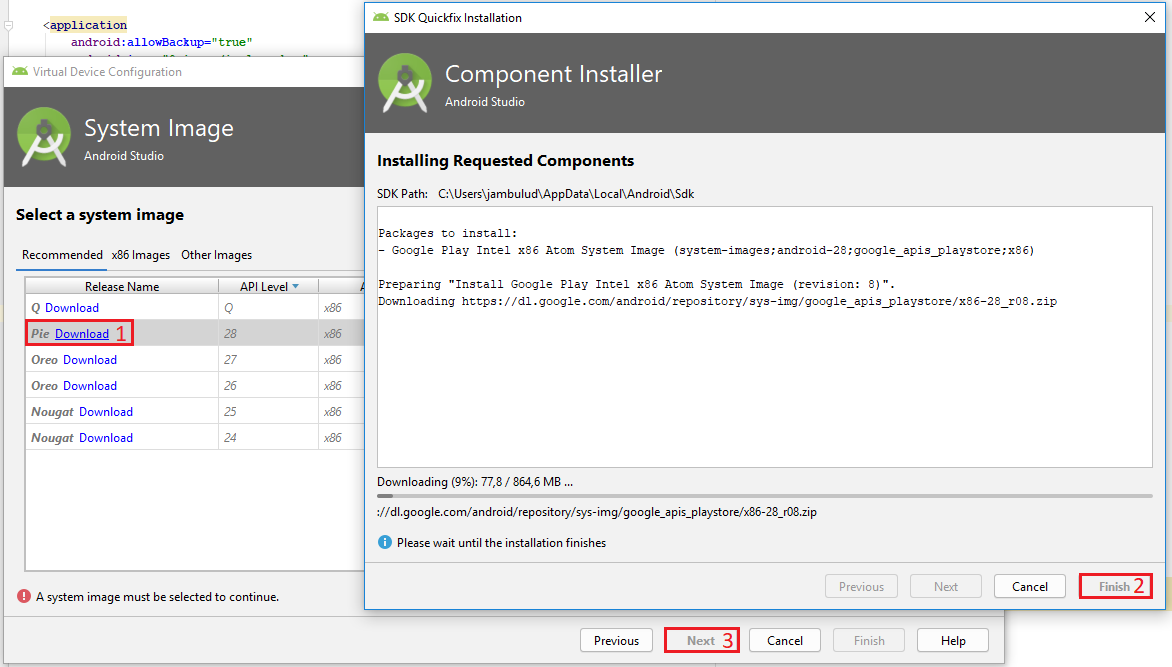Click the info icon beside 'Please wait' message
The height and width of the screenshot is (667, 1172).
click(x=384, y=543)
